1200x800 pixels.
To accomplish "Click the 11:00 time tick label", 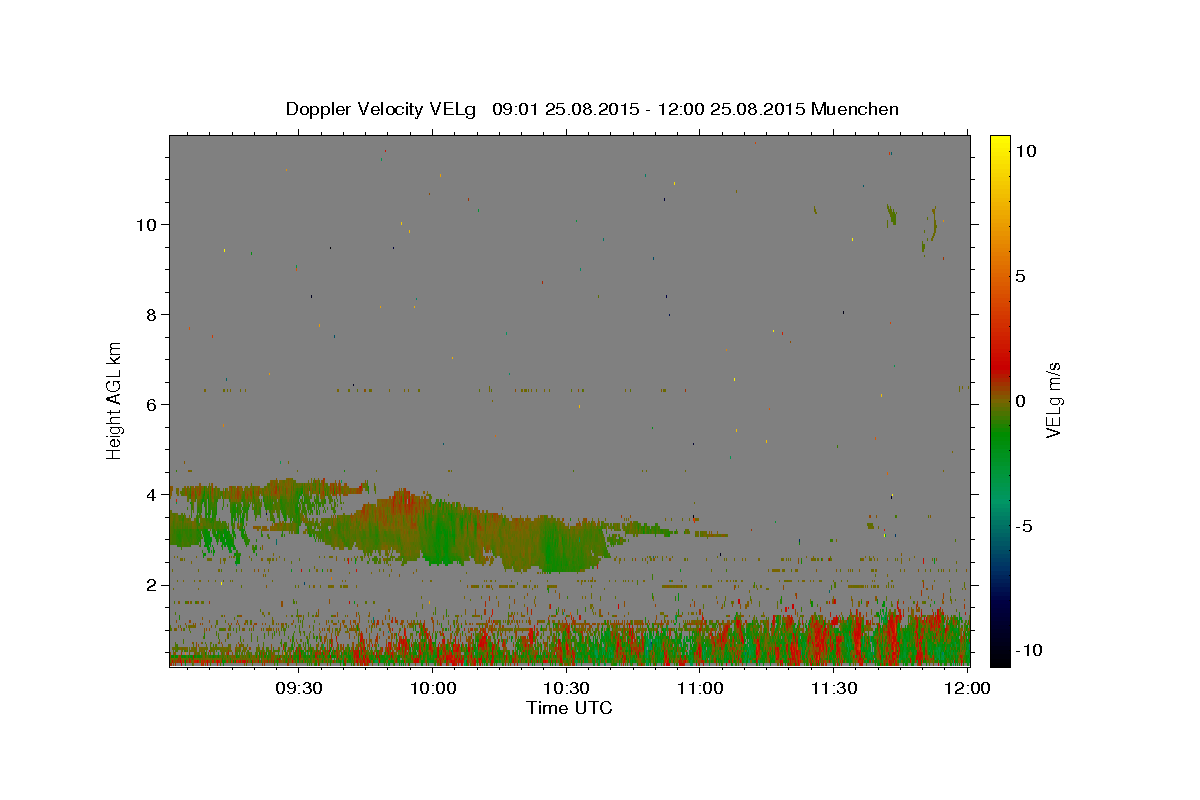I will pyautogui.click(x=701, y=688).
